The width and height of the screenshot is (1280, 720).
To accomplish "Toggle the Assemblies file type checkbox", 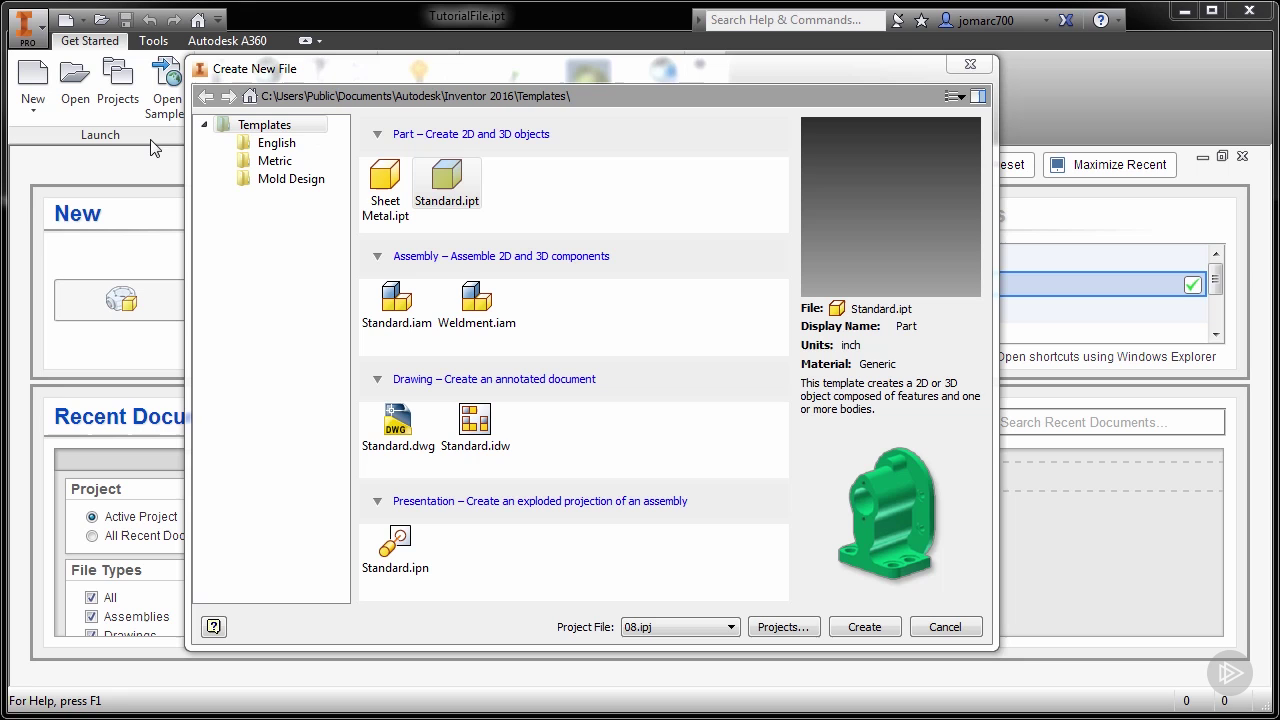I will point(92,617).
